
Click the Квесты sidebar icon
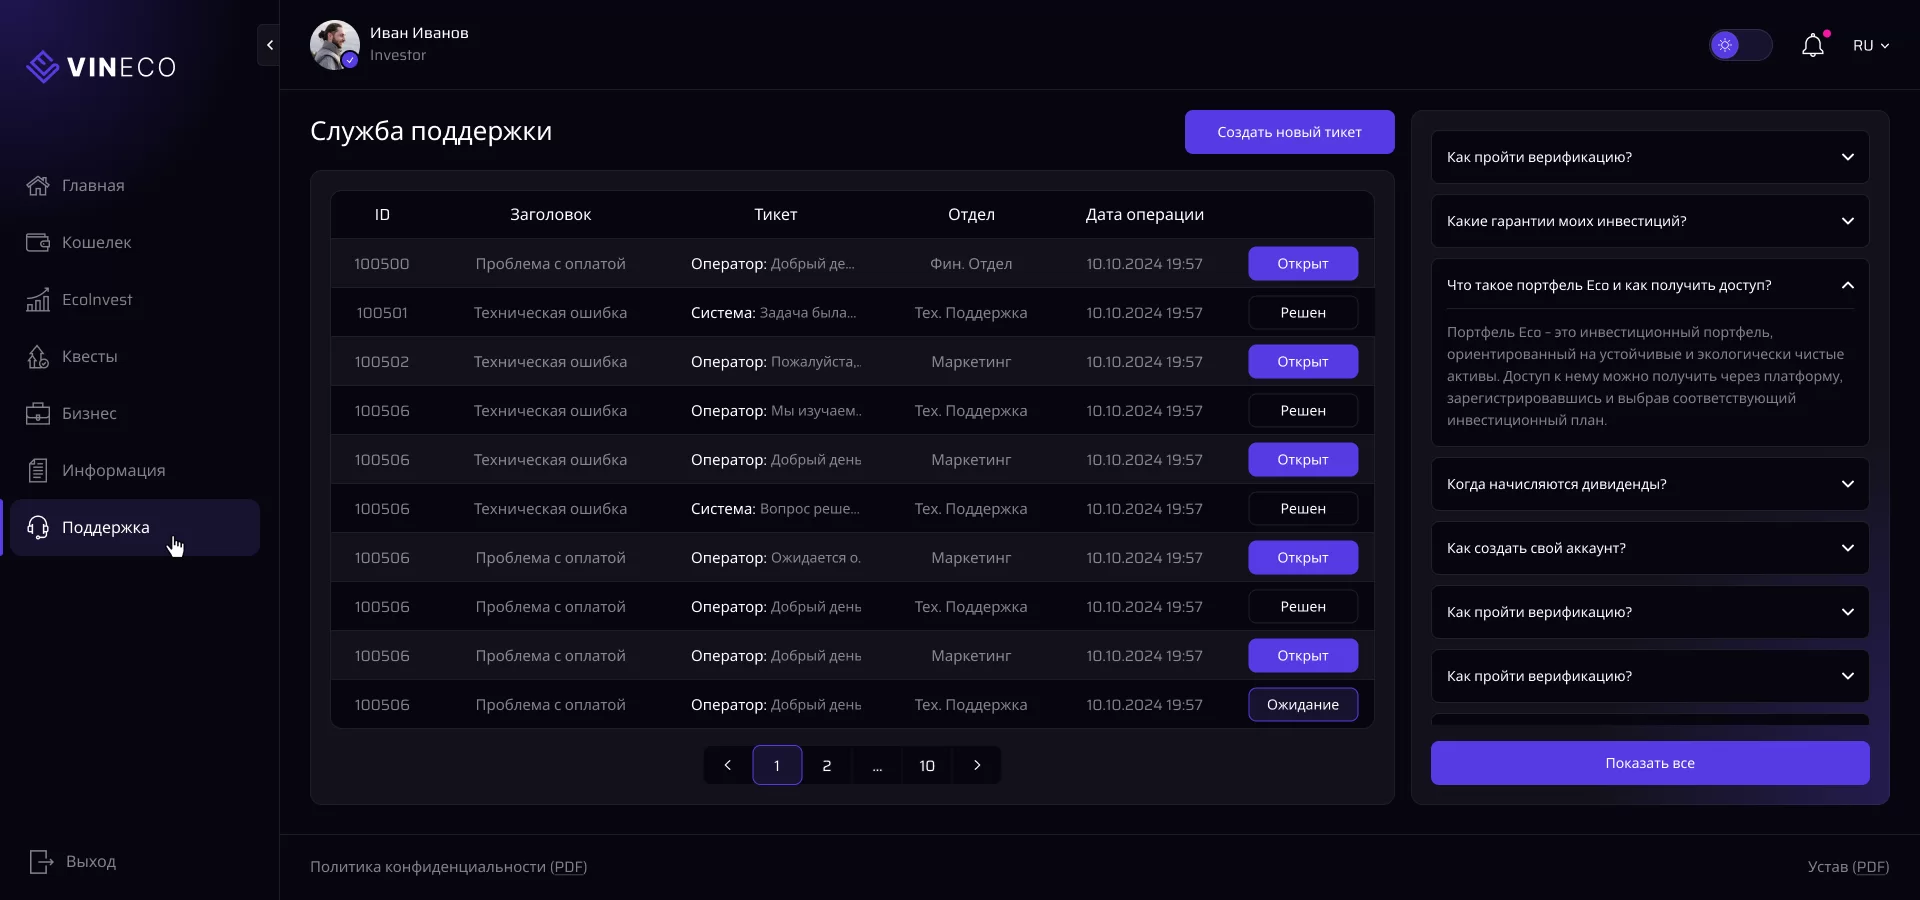[38, 357]
